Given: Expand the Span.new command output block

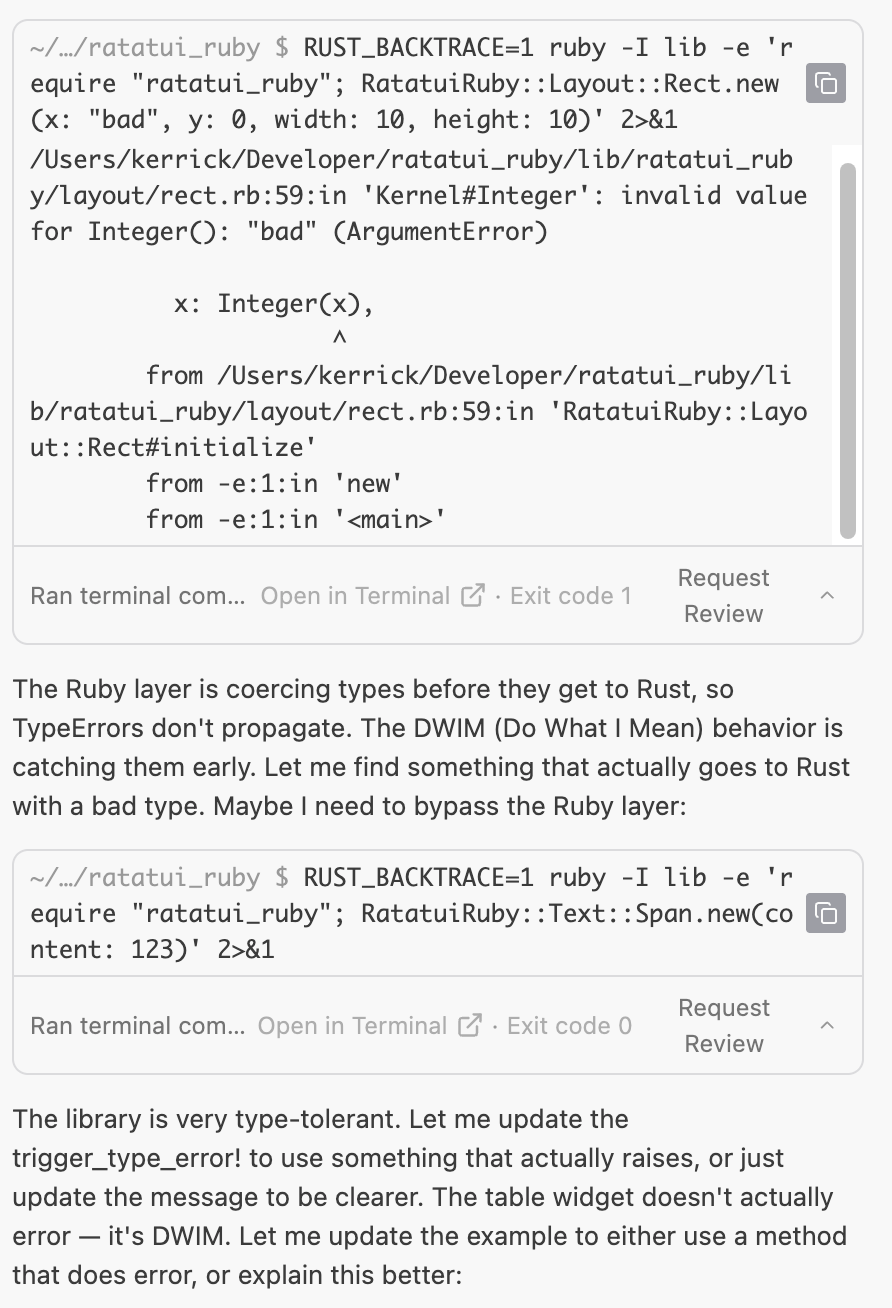Looking at the screenshot, I should pos(827,1026).
